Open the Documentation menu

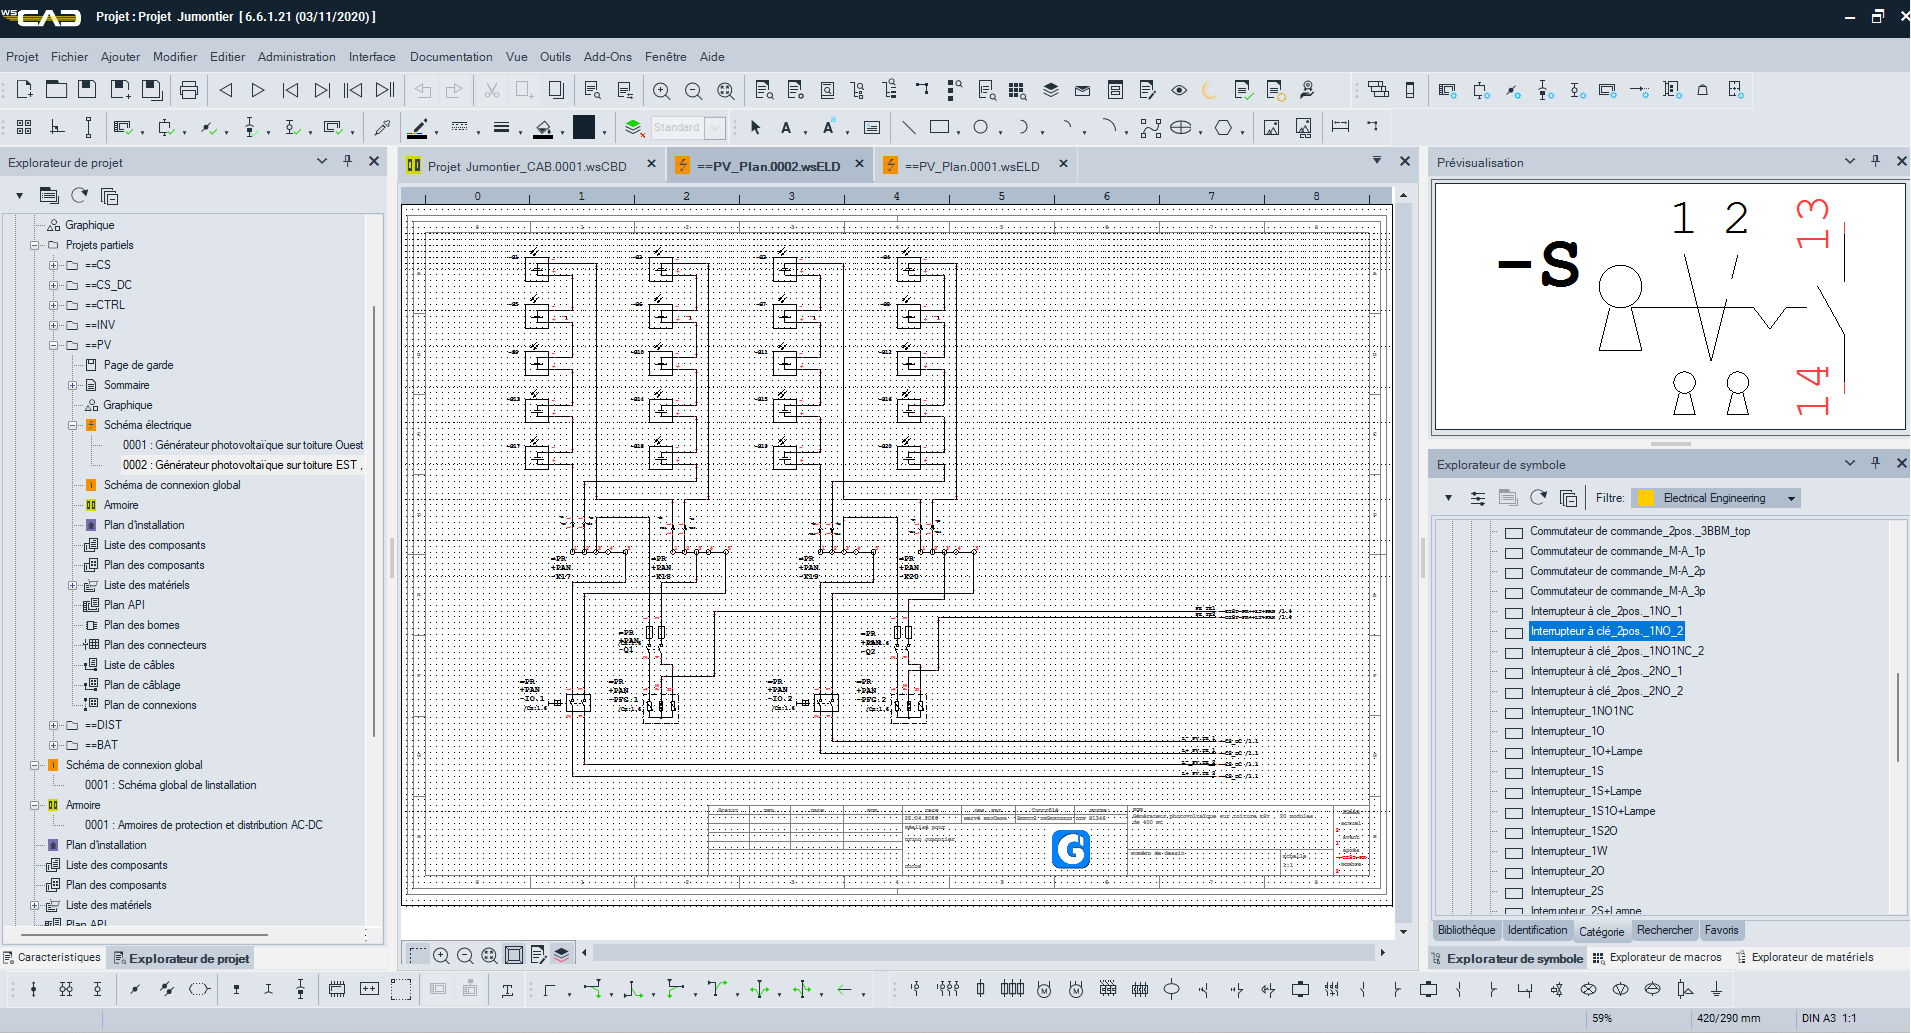tap(451, 57)
